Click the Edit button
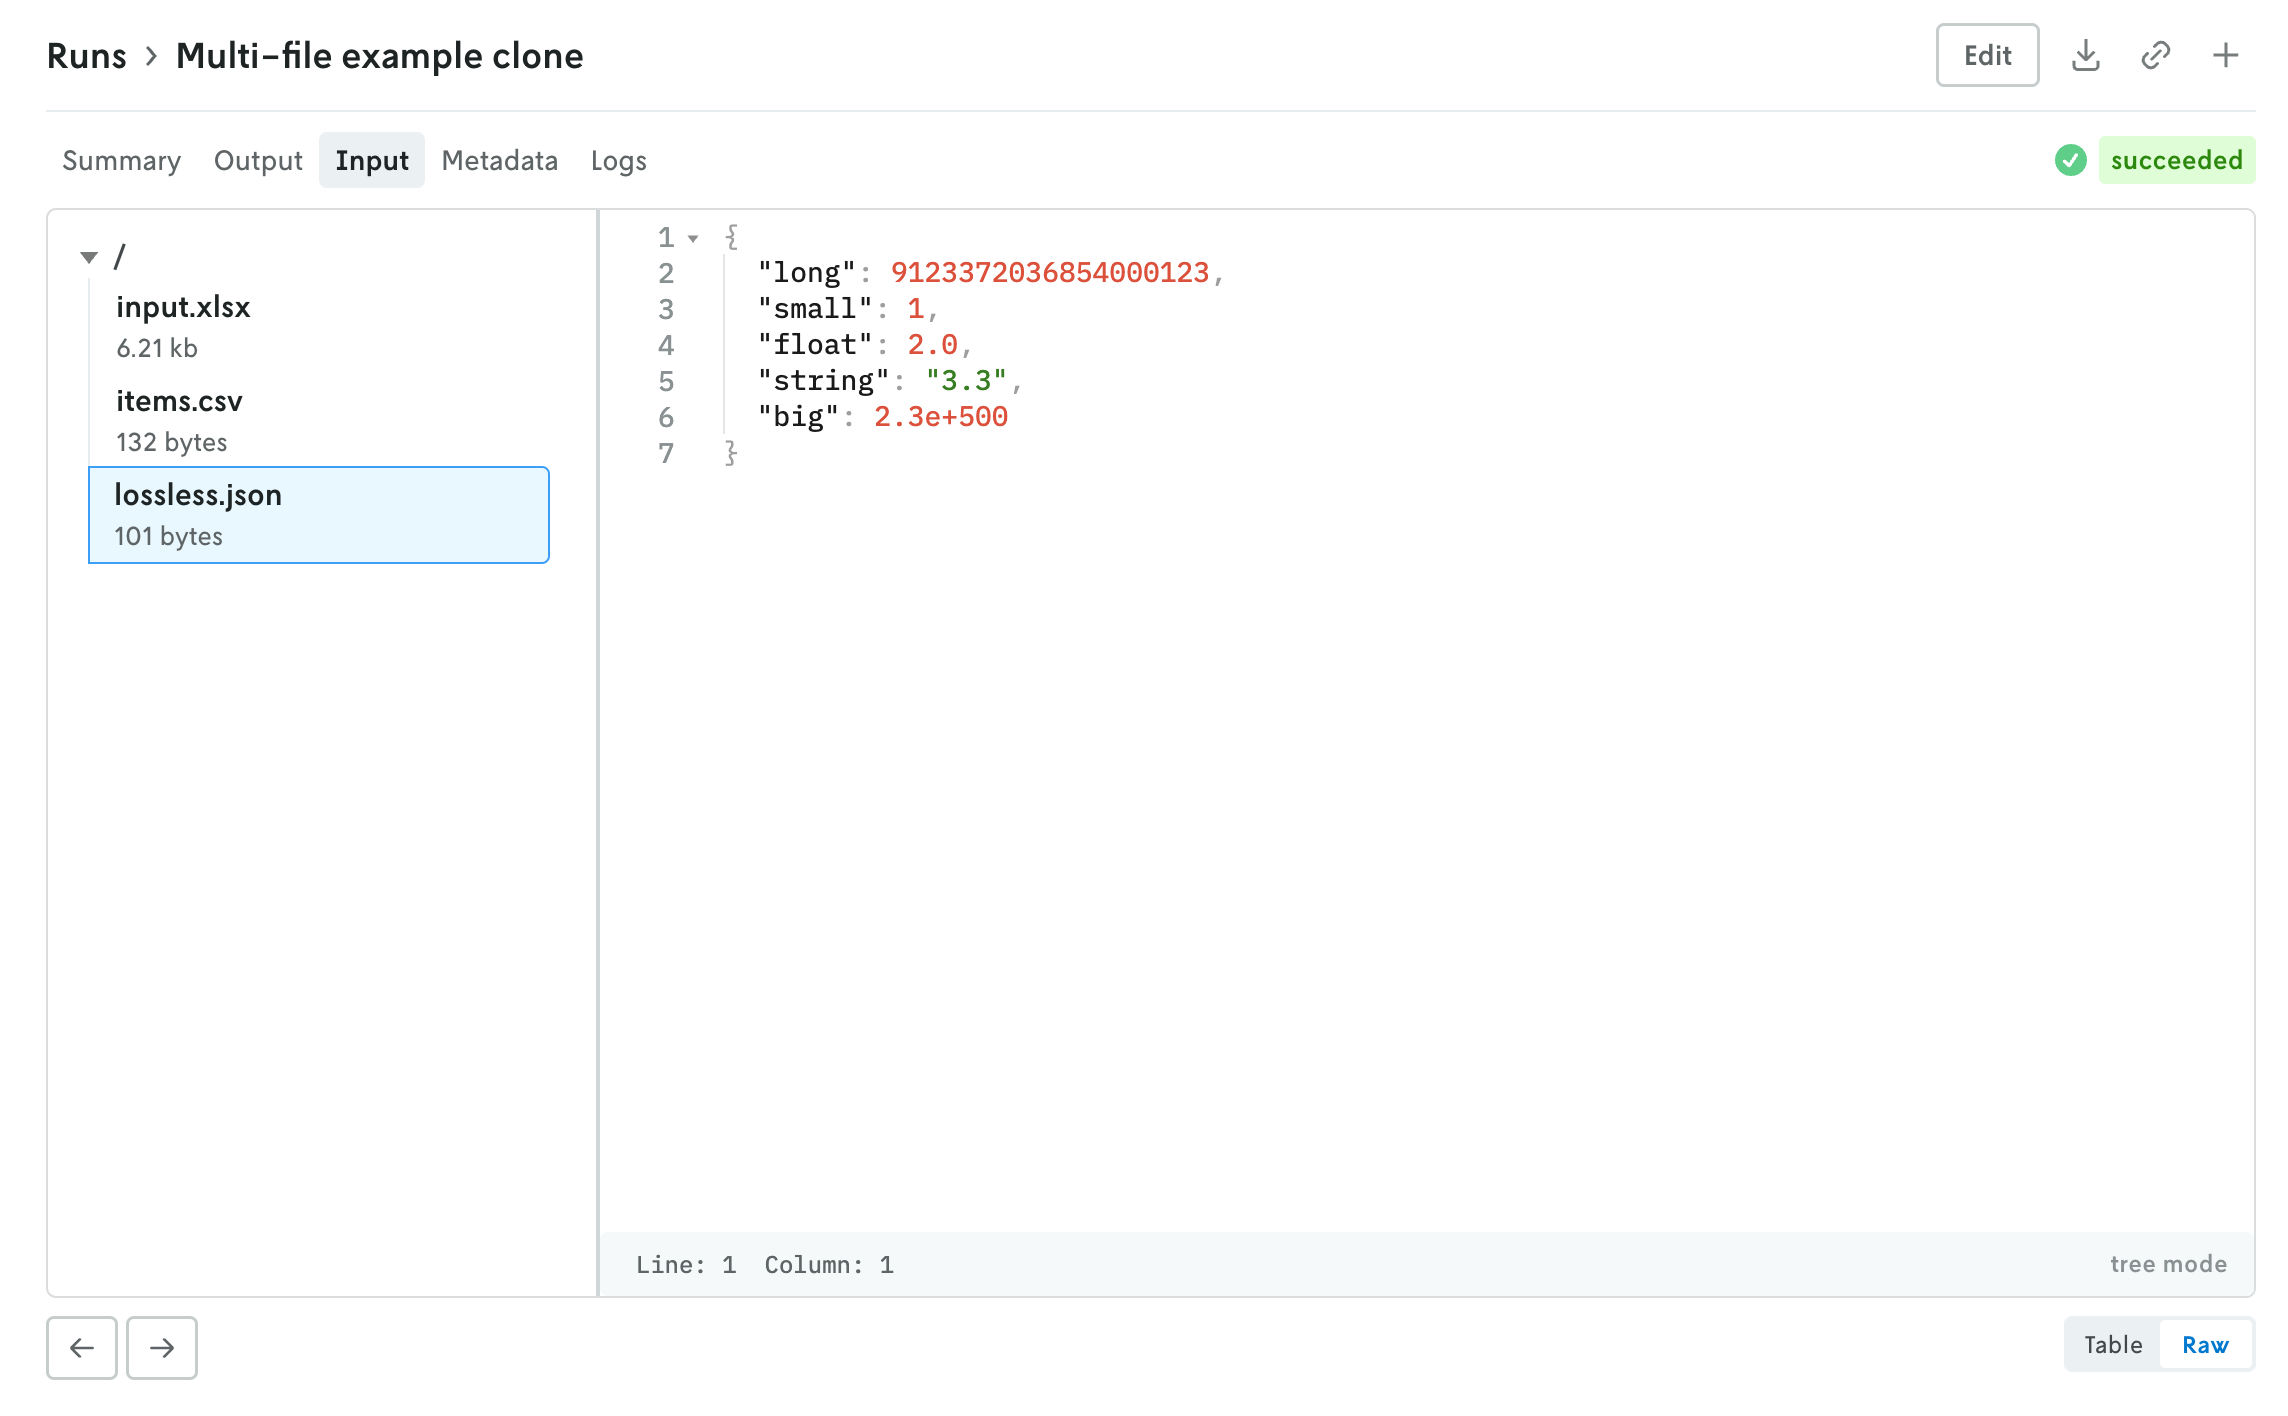This screenshot has height=1416, width=2288. click(x=1986, y=55)
